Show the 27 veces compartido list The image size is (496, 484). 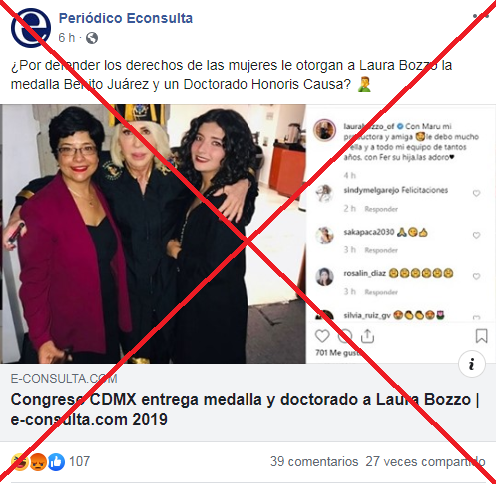click(x=425, y=462)
